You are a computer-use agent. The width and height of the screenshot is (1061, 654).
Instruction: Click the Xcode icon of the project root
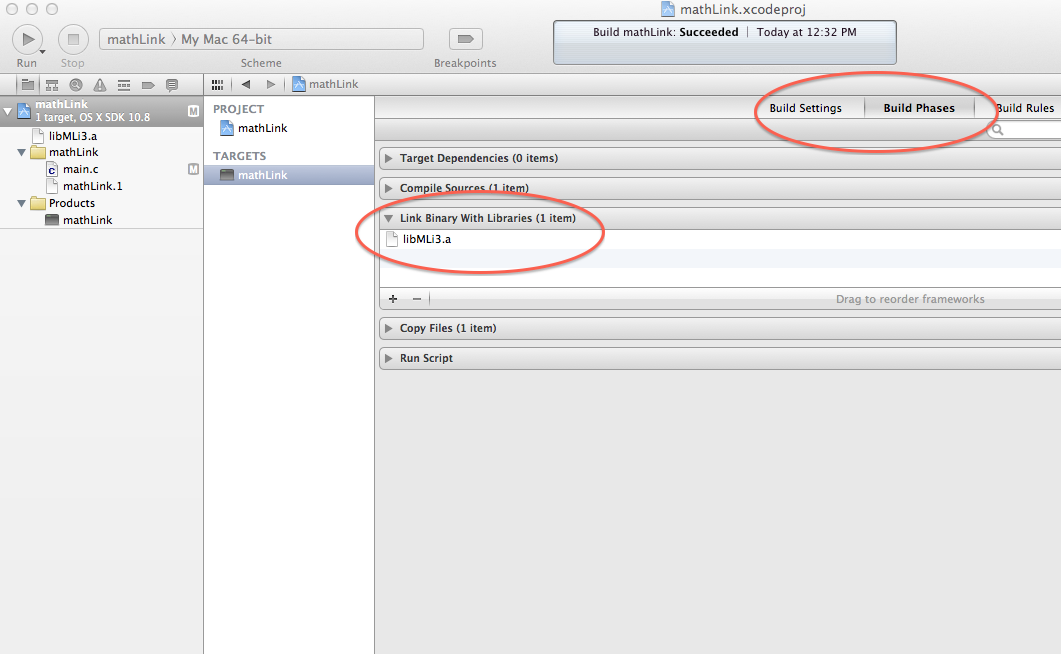click(24, 111)
